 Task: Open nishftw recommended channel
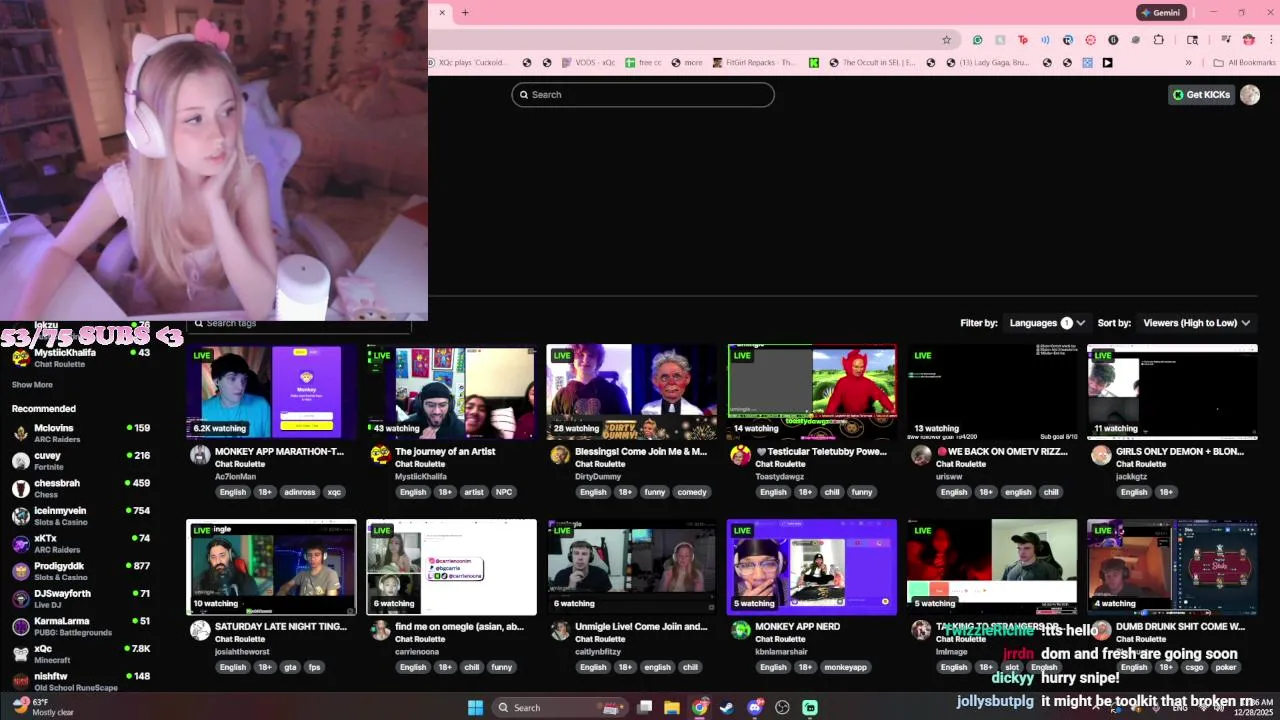pyautogui.click(x=80, y=681)
